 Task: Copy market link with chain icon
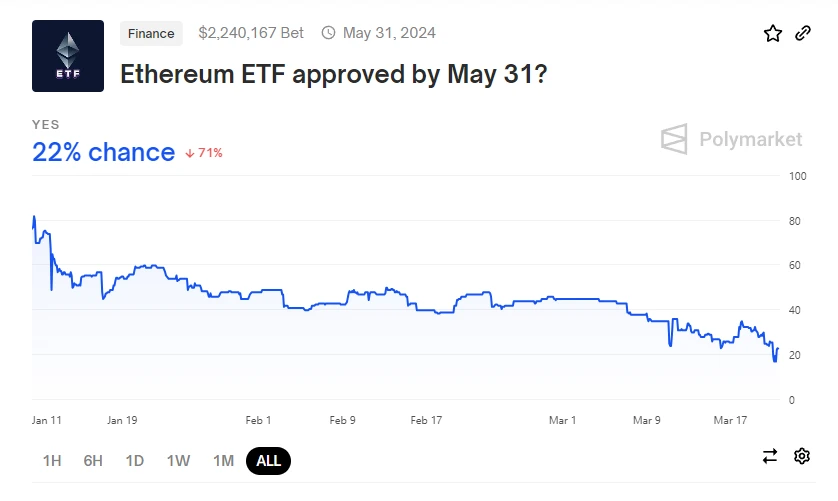802,34
